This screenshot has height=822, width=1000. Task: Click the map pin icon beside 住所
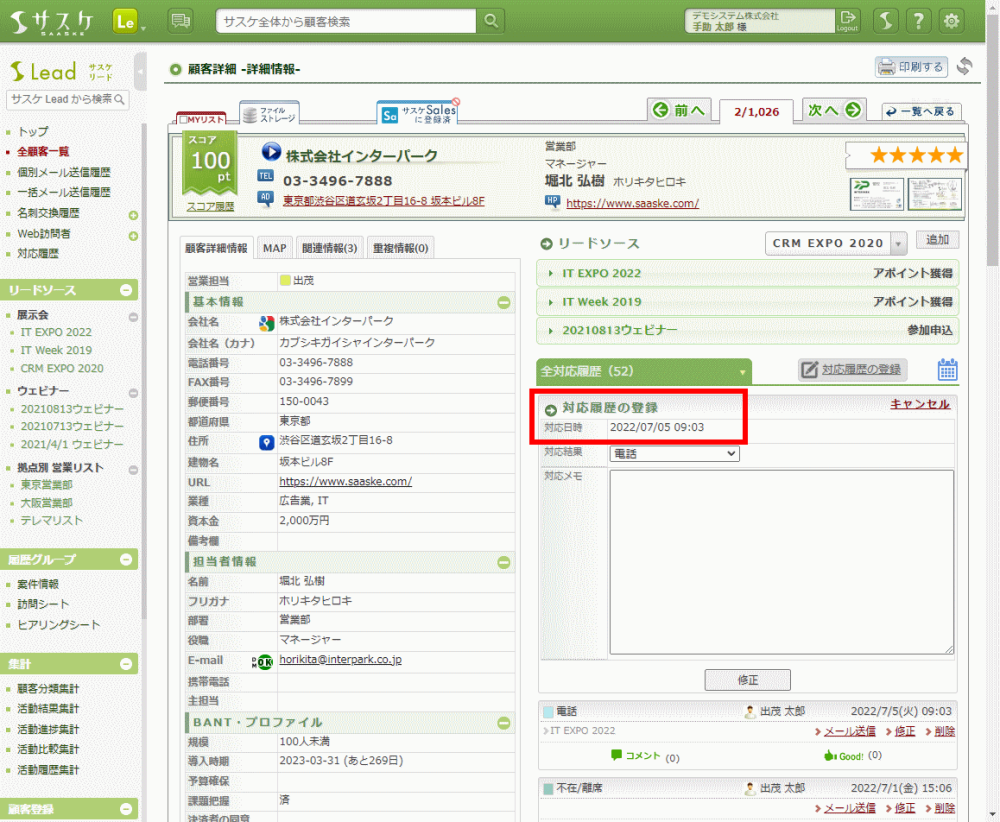tap(266, 442)
